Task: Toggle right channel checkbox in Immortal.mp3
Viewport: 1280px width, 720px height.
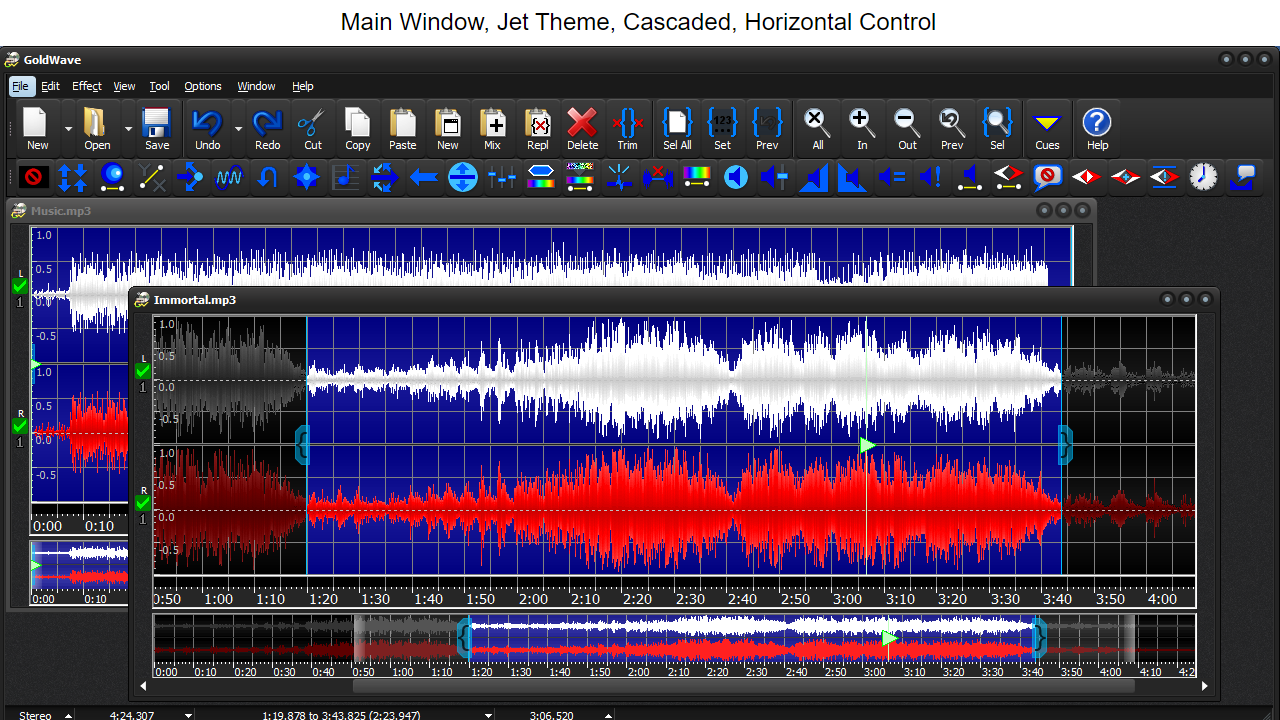Action: pyautogui.click(x=143, y=504)
